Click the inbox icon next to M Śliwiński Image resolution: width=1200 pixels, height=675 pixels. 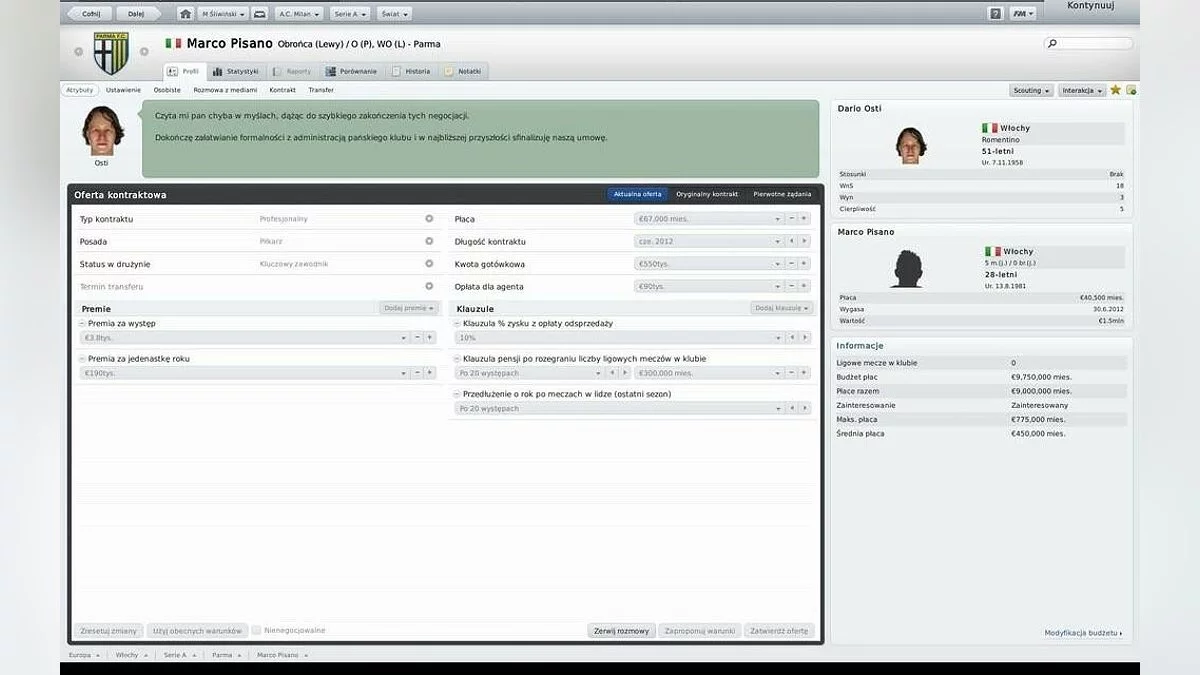(260, 14)
